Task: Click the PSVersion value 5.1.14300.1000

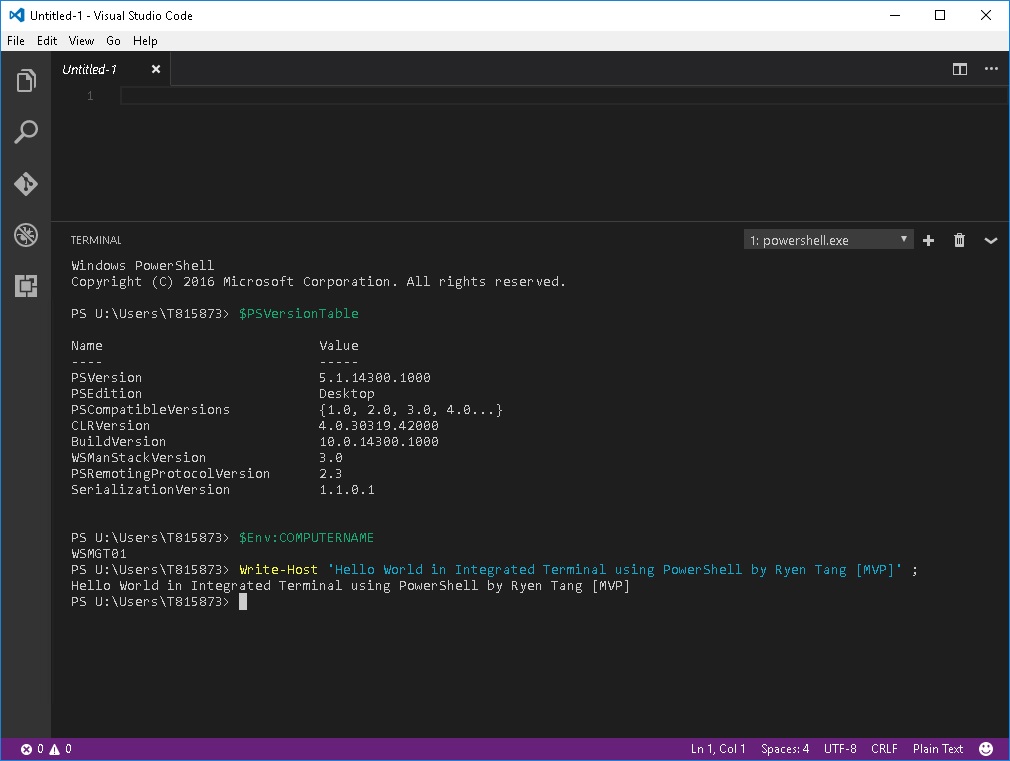Action: [x=375, y=378]
